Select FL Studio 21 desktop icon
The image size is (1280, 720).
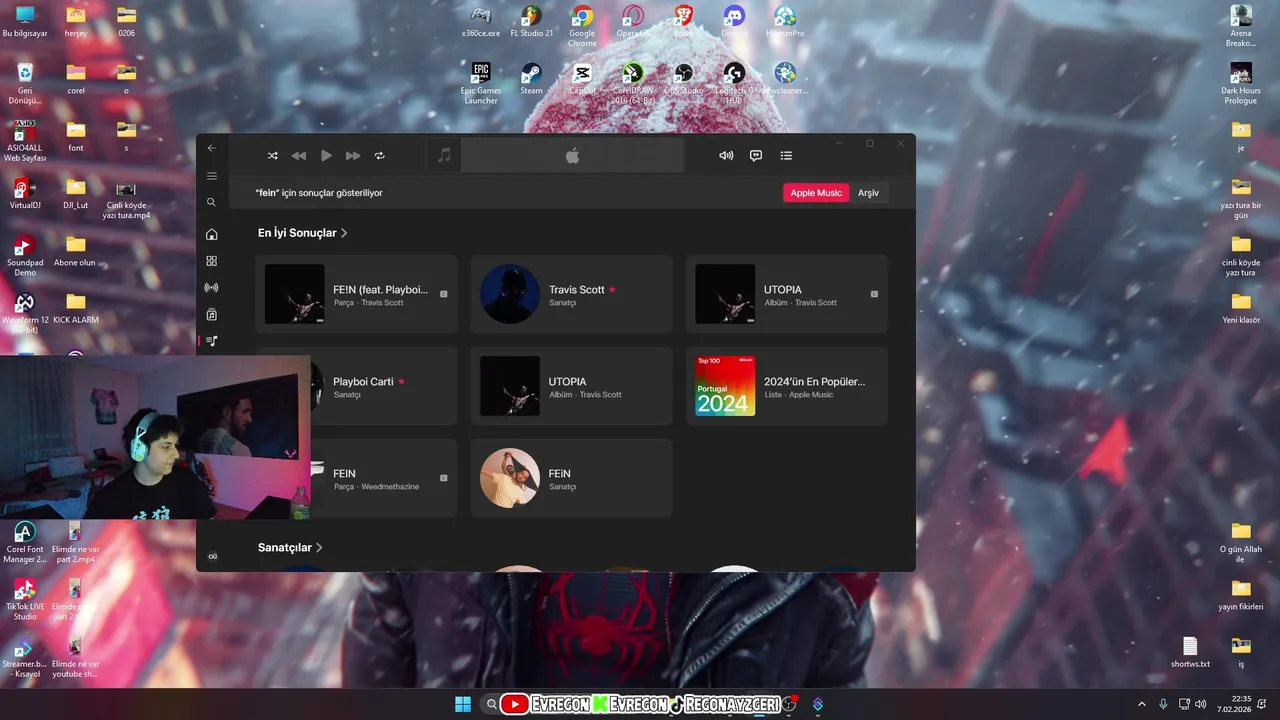click(x=531, y=22)
